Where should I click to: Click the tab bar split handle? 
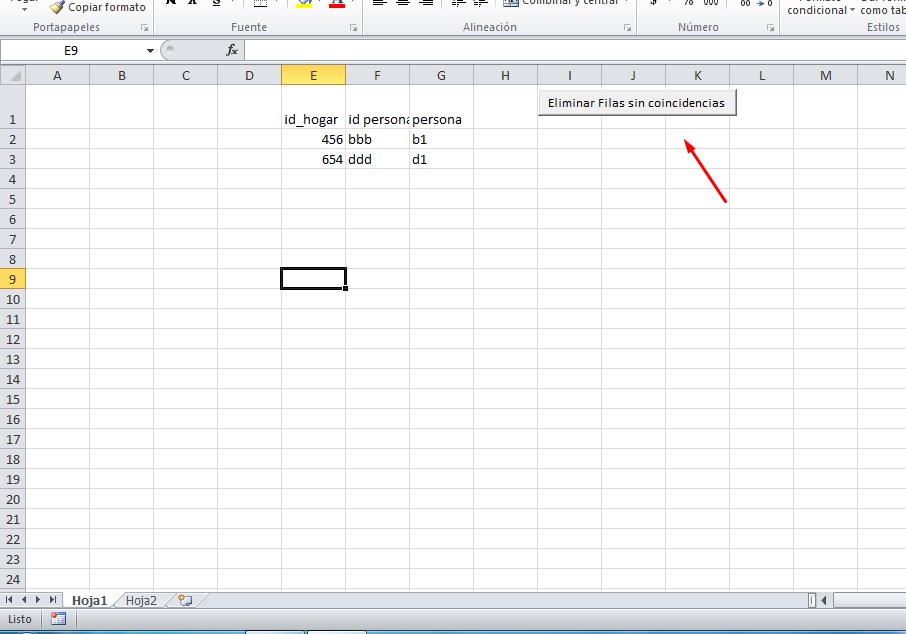click(812, 600)
